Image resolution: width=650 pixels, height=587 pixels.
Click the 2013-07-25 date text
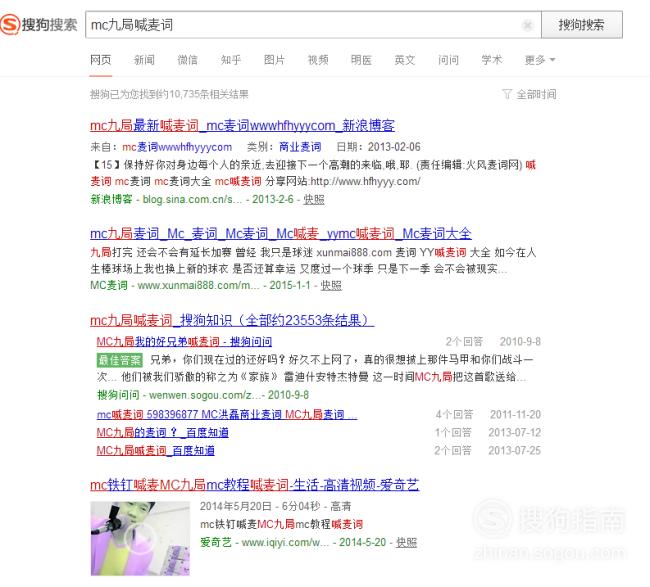[x=515, y=450]
